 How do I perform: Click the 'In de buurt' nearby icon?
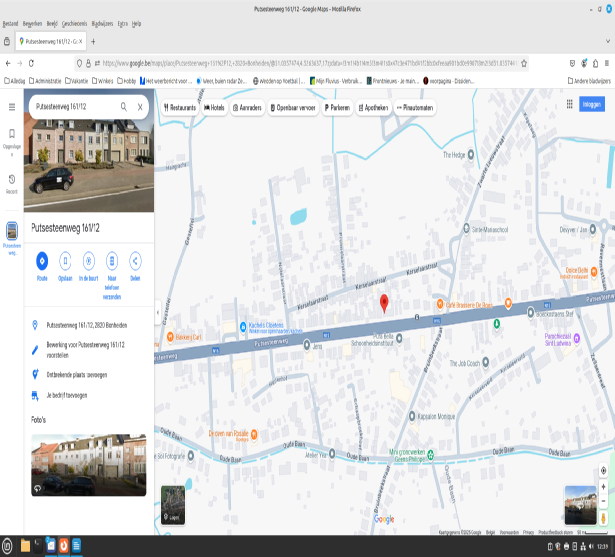pyautogui.click(x=88, y=261)
